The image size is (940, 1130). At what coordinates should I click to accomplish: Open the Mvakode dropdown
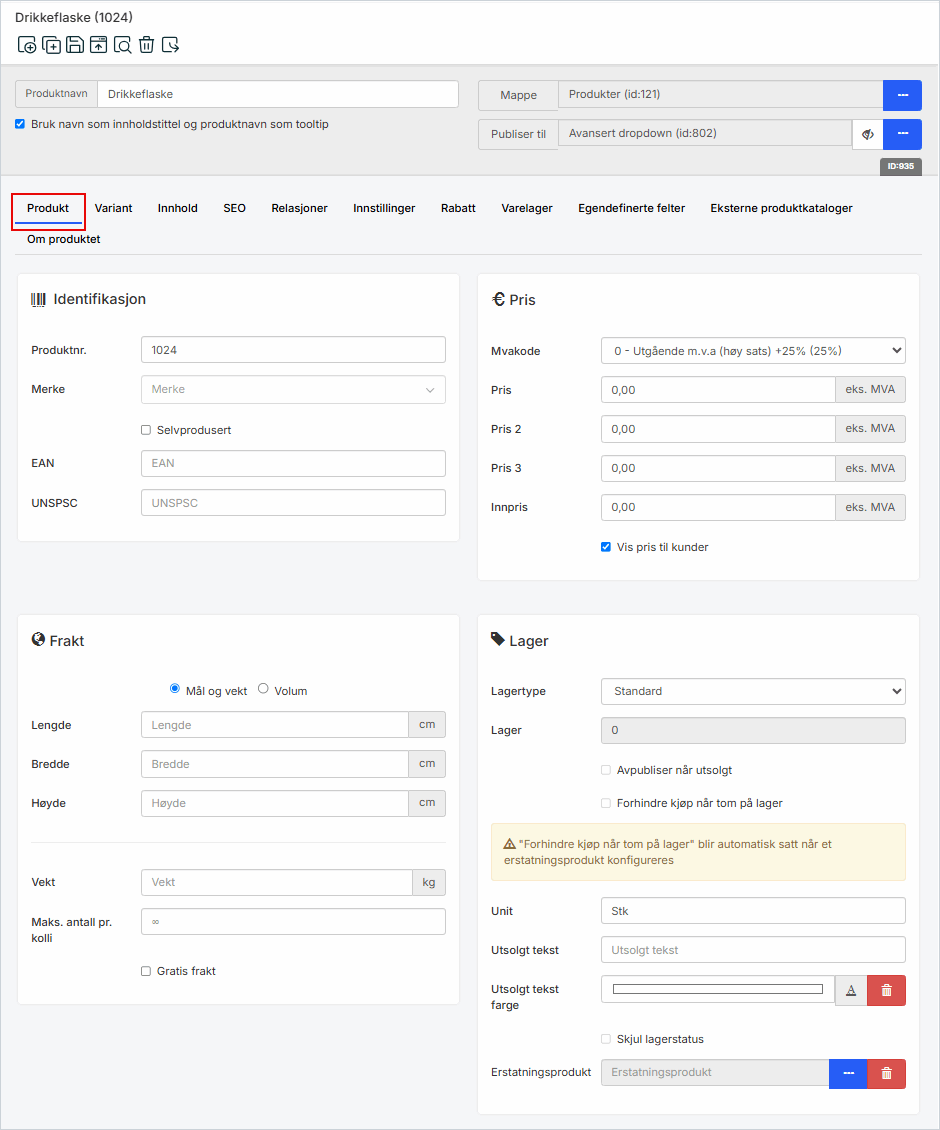click(x=752, y=351)
